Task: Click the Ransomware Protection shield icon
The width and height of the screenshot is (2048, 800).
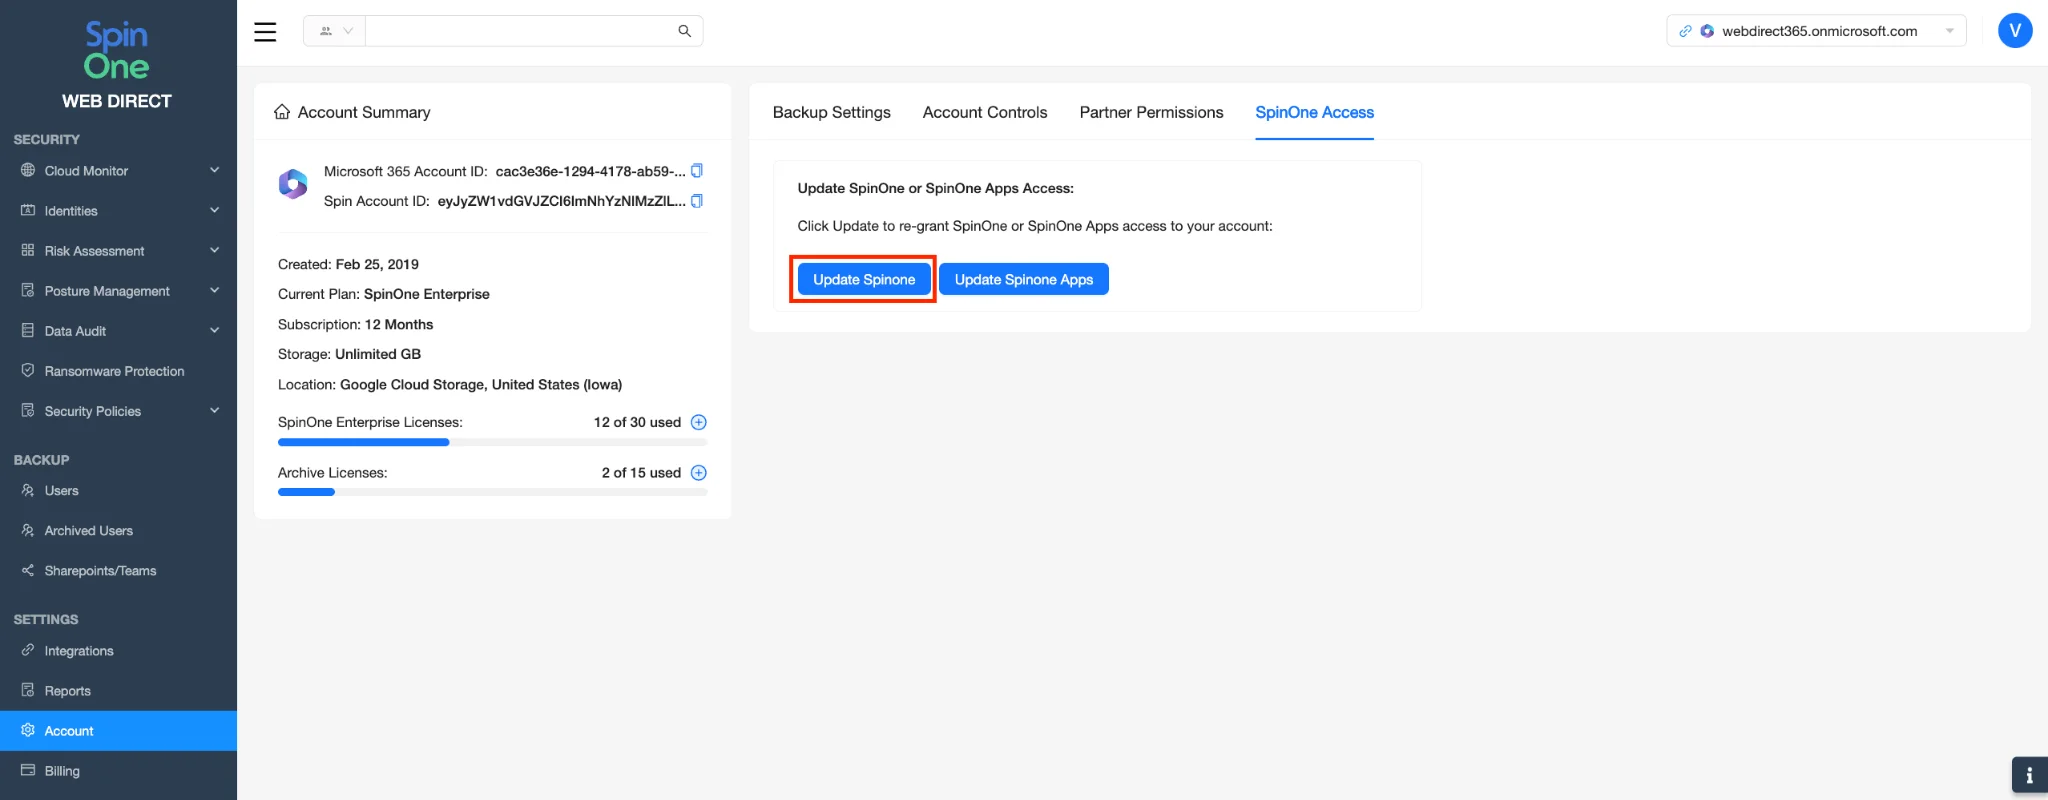Action: pyautogui.click(x=28, y=370)
